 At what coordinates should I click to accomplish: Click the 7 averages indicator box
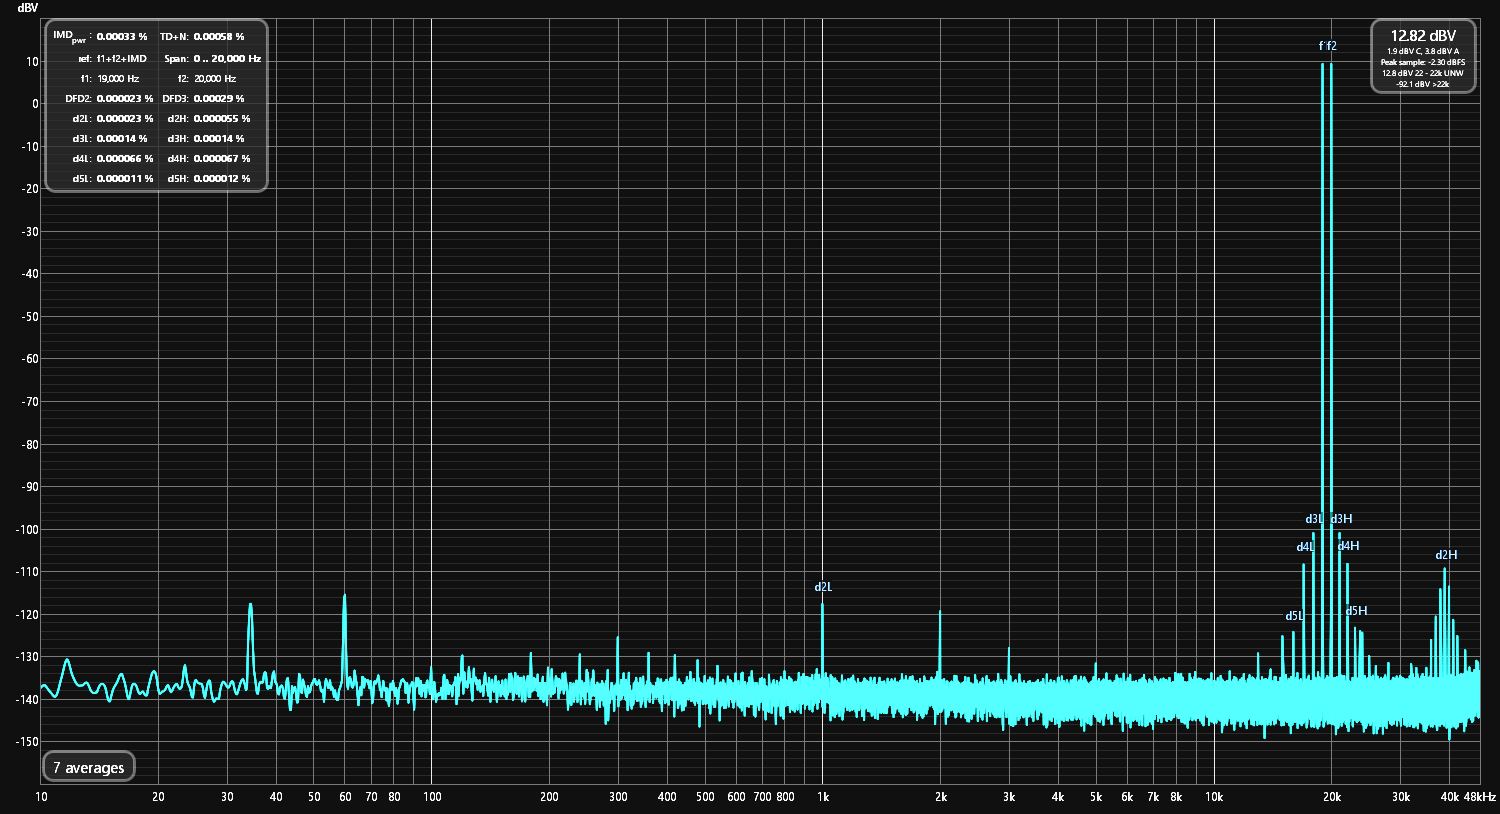point(89,768)
